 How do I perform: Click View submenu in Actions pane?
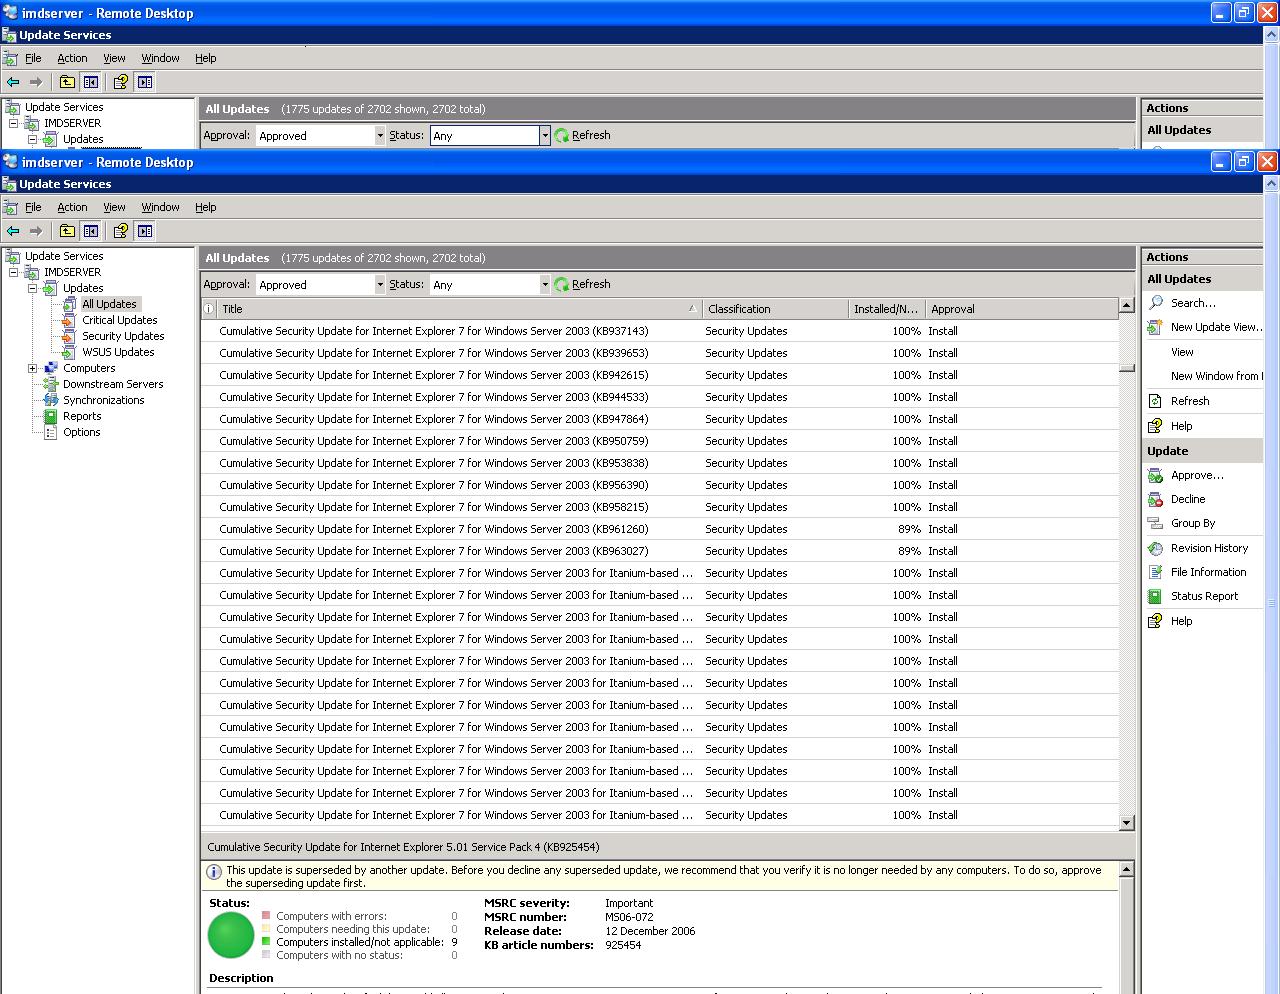pos(1182,352)
